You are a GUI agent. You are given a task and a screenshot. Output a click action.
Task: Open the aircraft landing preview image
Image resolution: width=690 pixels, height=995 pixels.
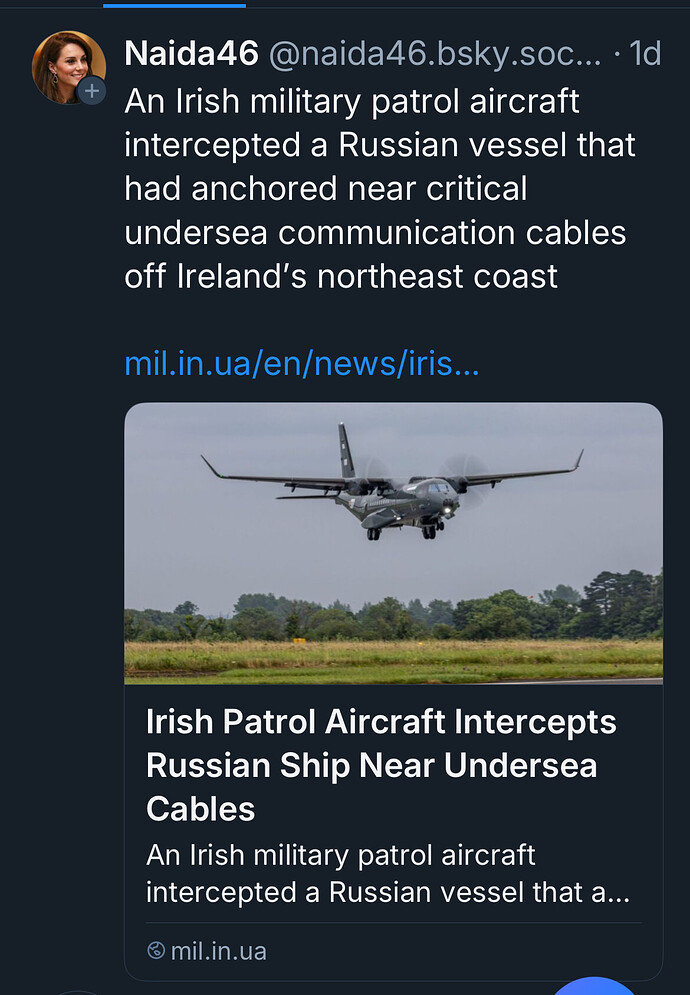[394, 543]
